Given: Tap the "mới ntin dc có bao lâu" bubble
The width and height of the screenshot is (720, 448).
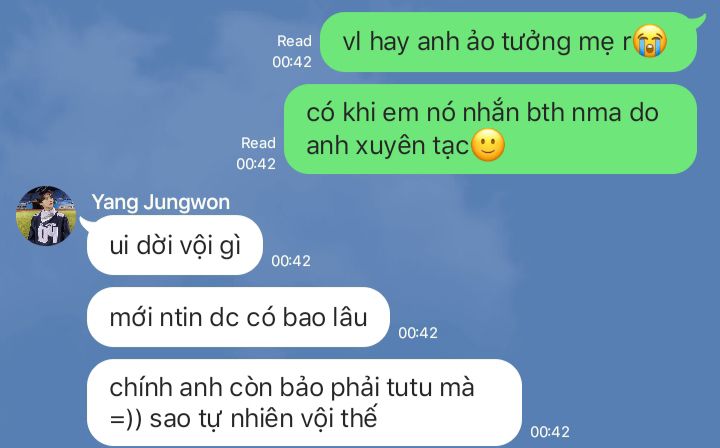Looking at the screenshot, I should 238,317.
